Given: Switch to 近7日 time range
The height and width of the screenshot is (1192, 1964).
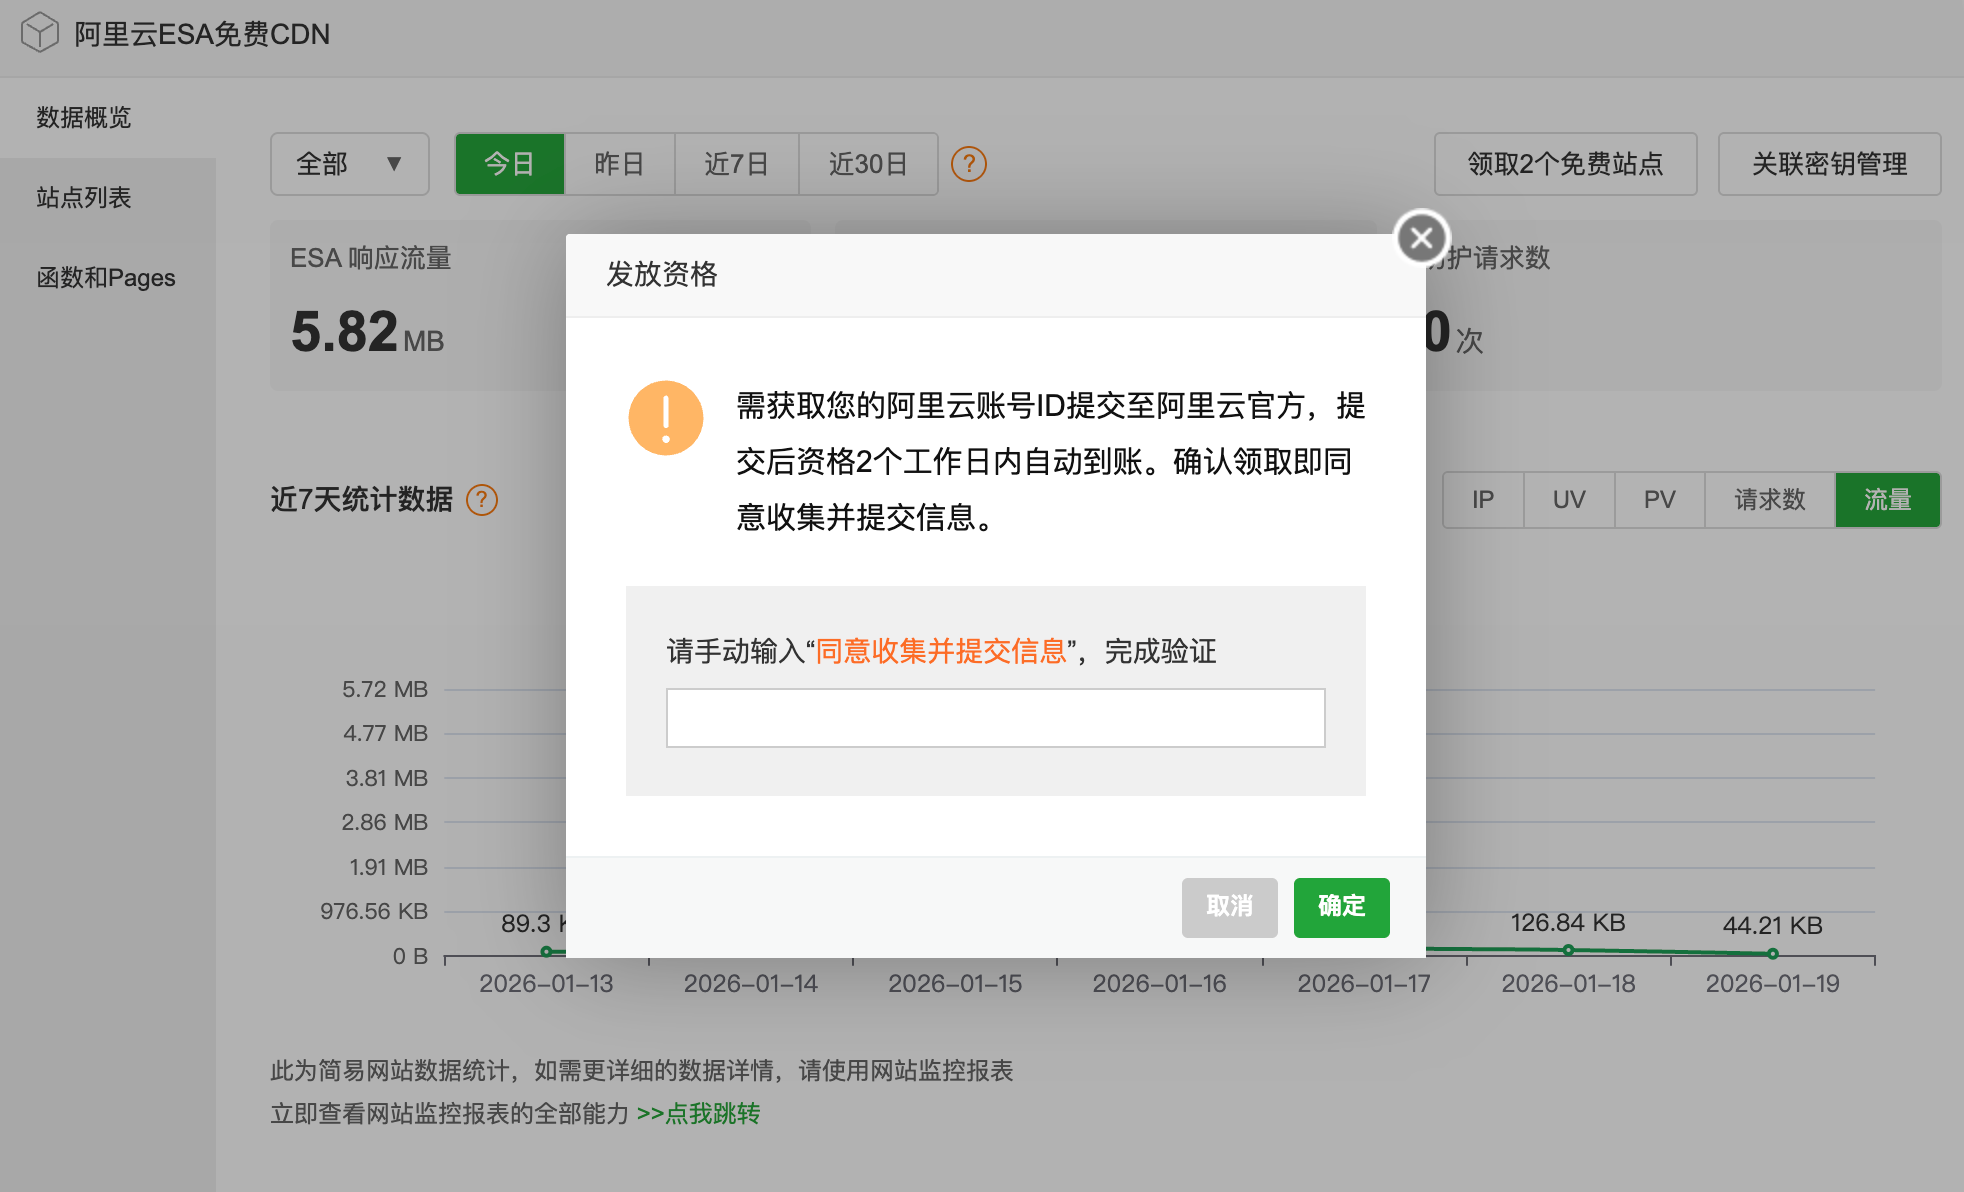Looking at the screenshot, I should [736, 164].
